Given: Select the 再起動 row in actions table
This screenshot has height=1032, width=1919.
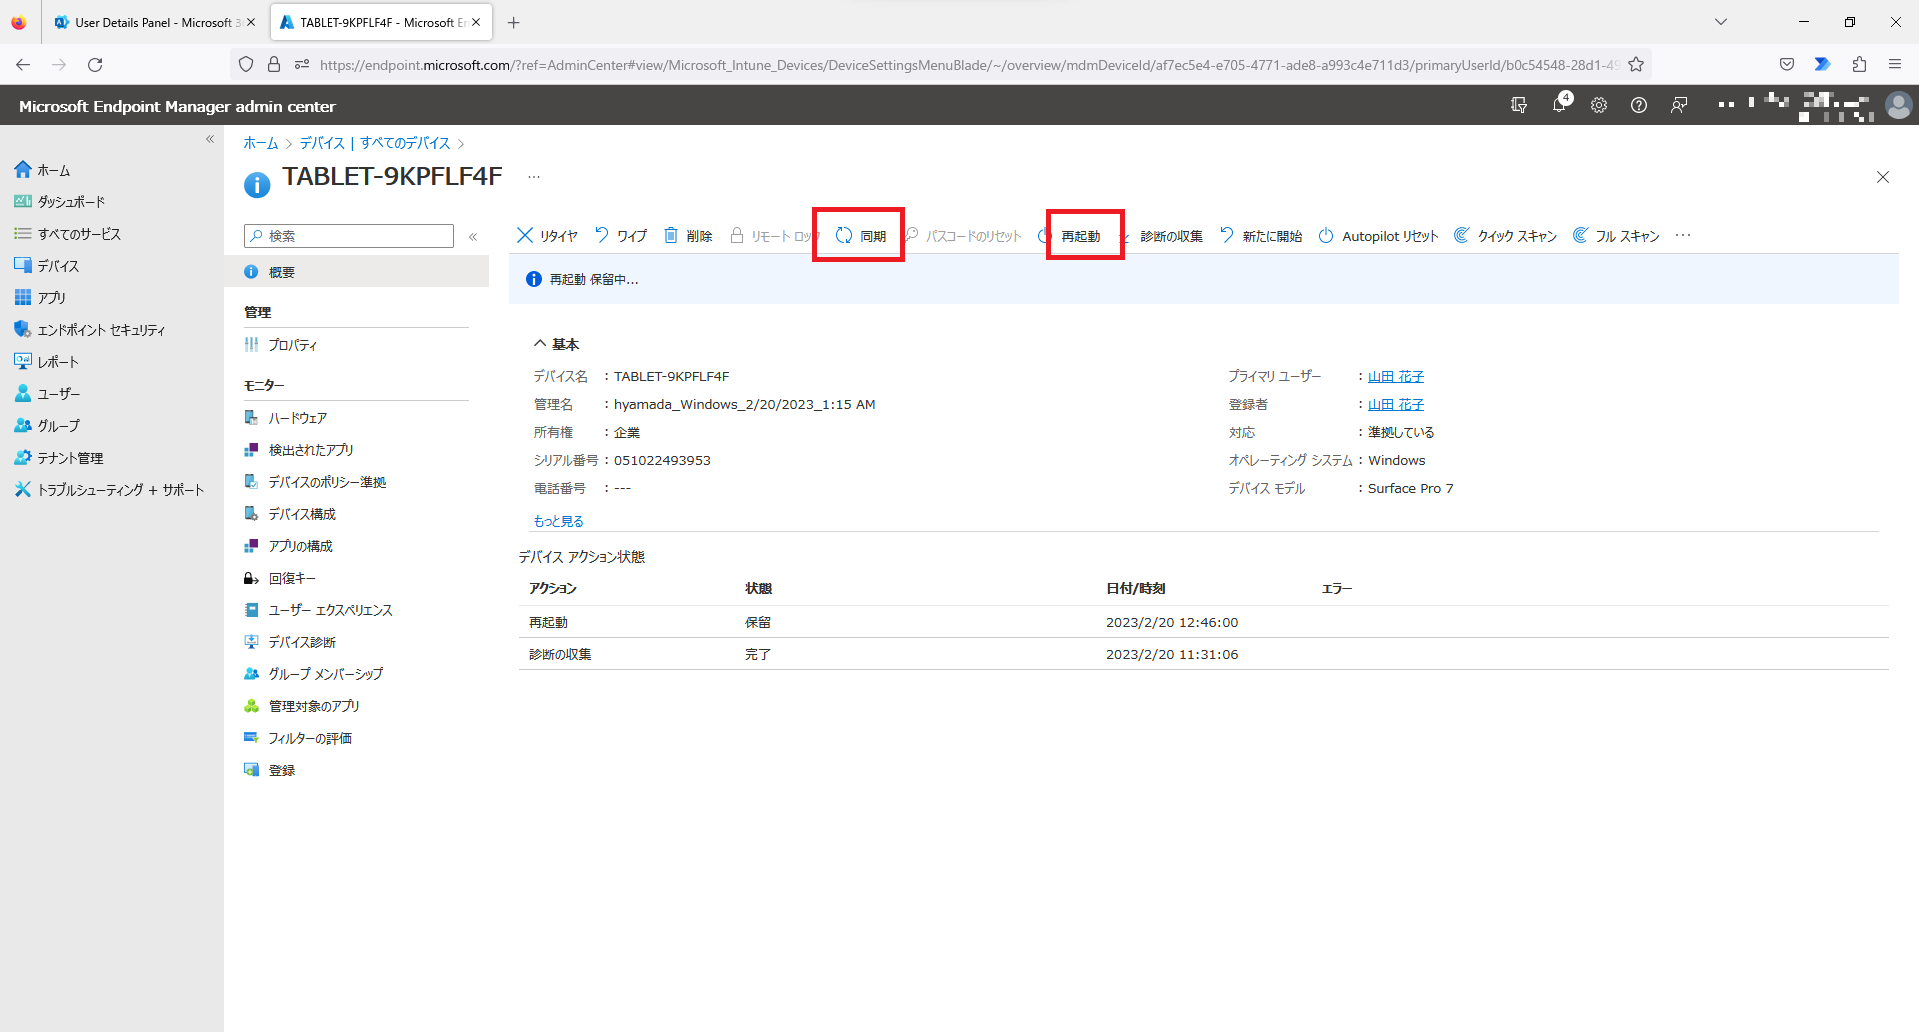Looking at the screenshot, I should [1204, 622].
